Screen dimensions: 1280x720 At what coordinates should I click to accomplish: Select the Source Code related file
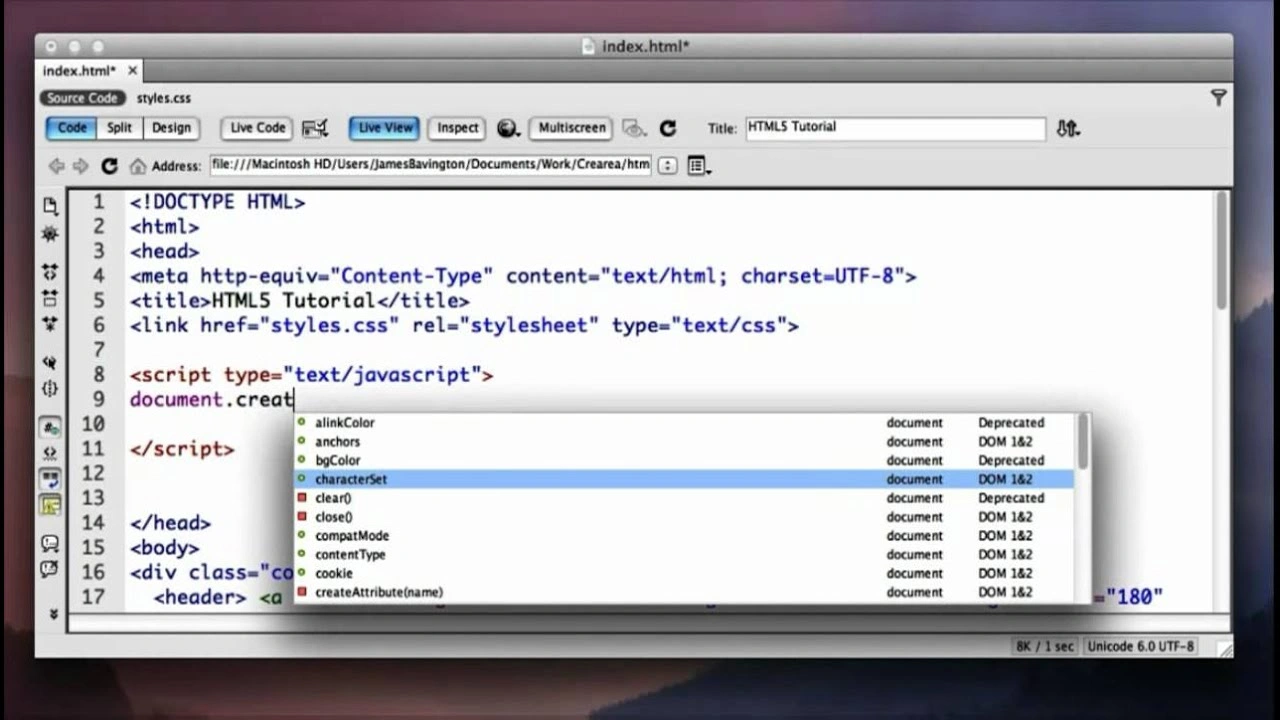pyautogui.click(x=82, y=98)
